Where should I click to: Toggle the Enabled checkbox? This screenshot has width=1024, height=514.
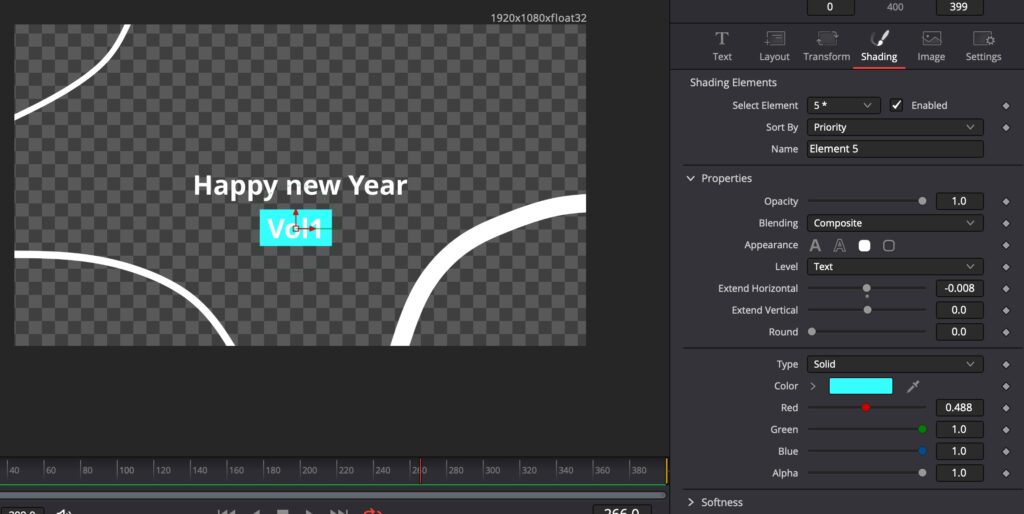(896, 105)
